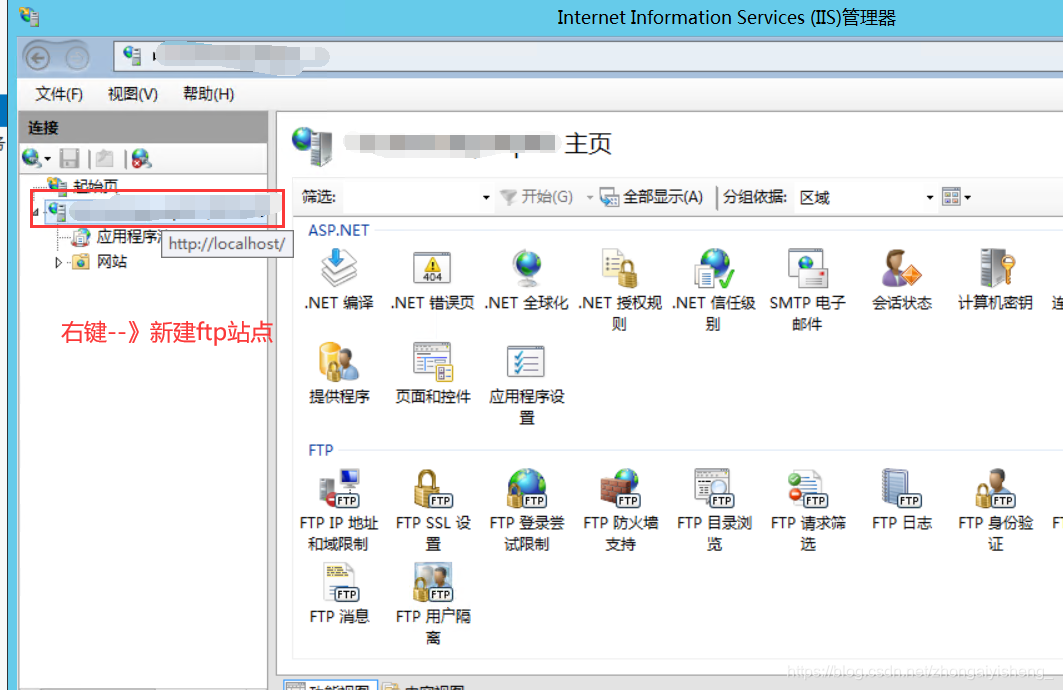This screenshot has height=690, width=1063.
Task: Click the 筛选 filter input field
Action: [x=412, y=197]
